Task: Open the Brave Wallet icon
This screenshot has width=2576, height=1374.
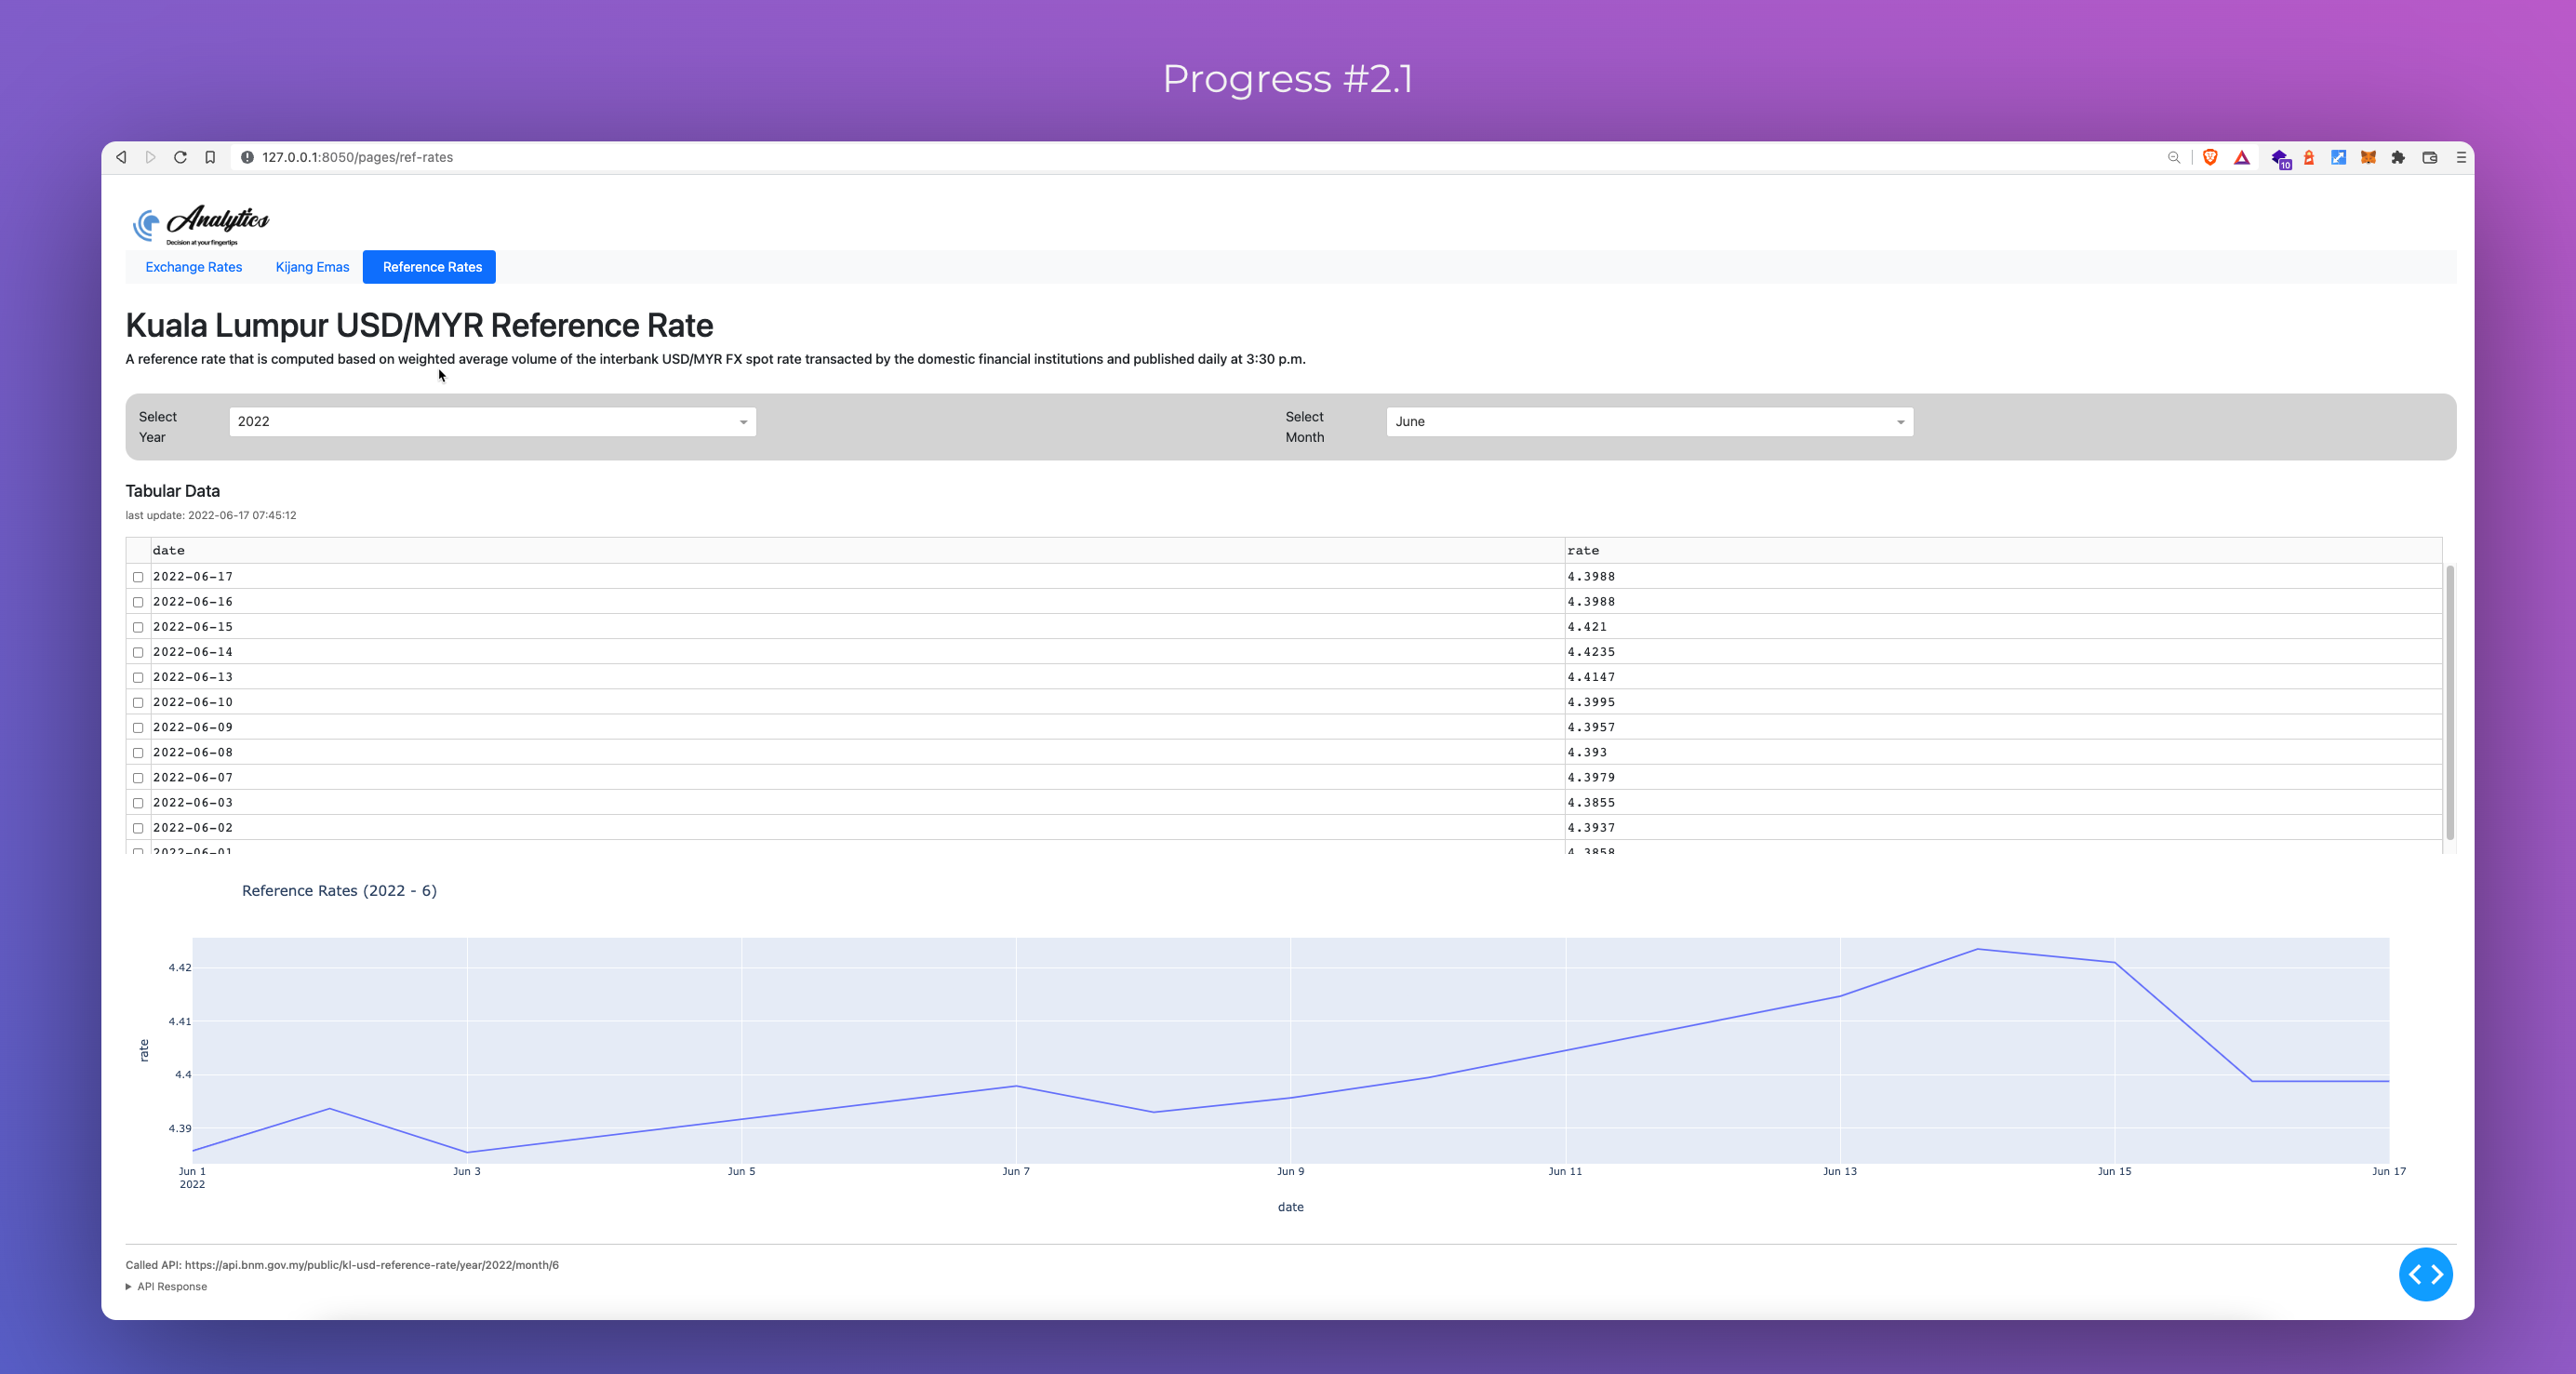Action: (x=2429, y=157)
